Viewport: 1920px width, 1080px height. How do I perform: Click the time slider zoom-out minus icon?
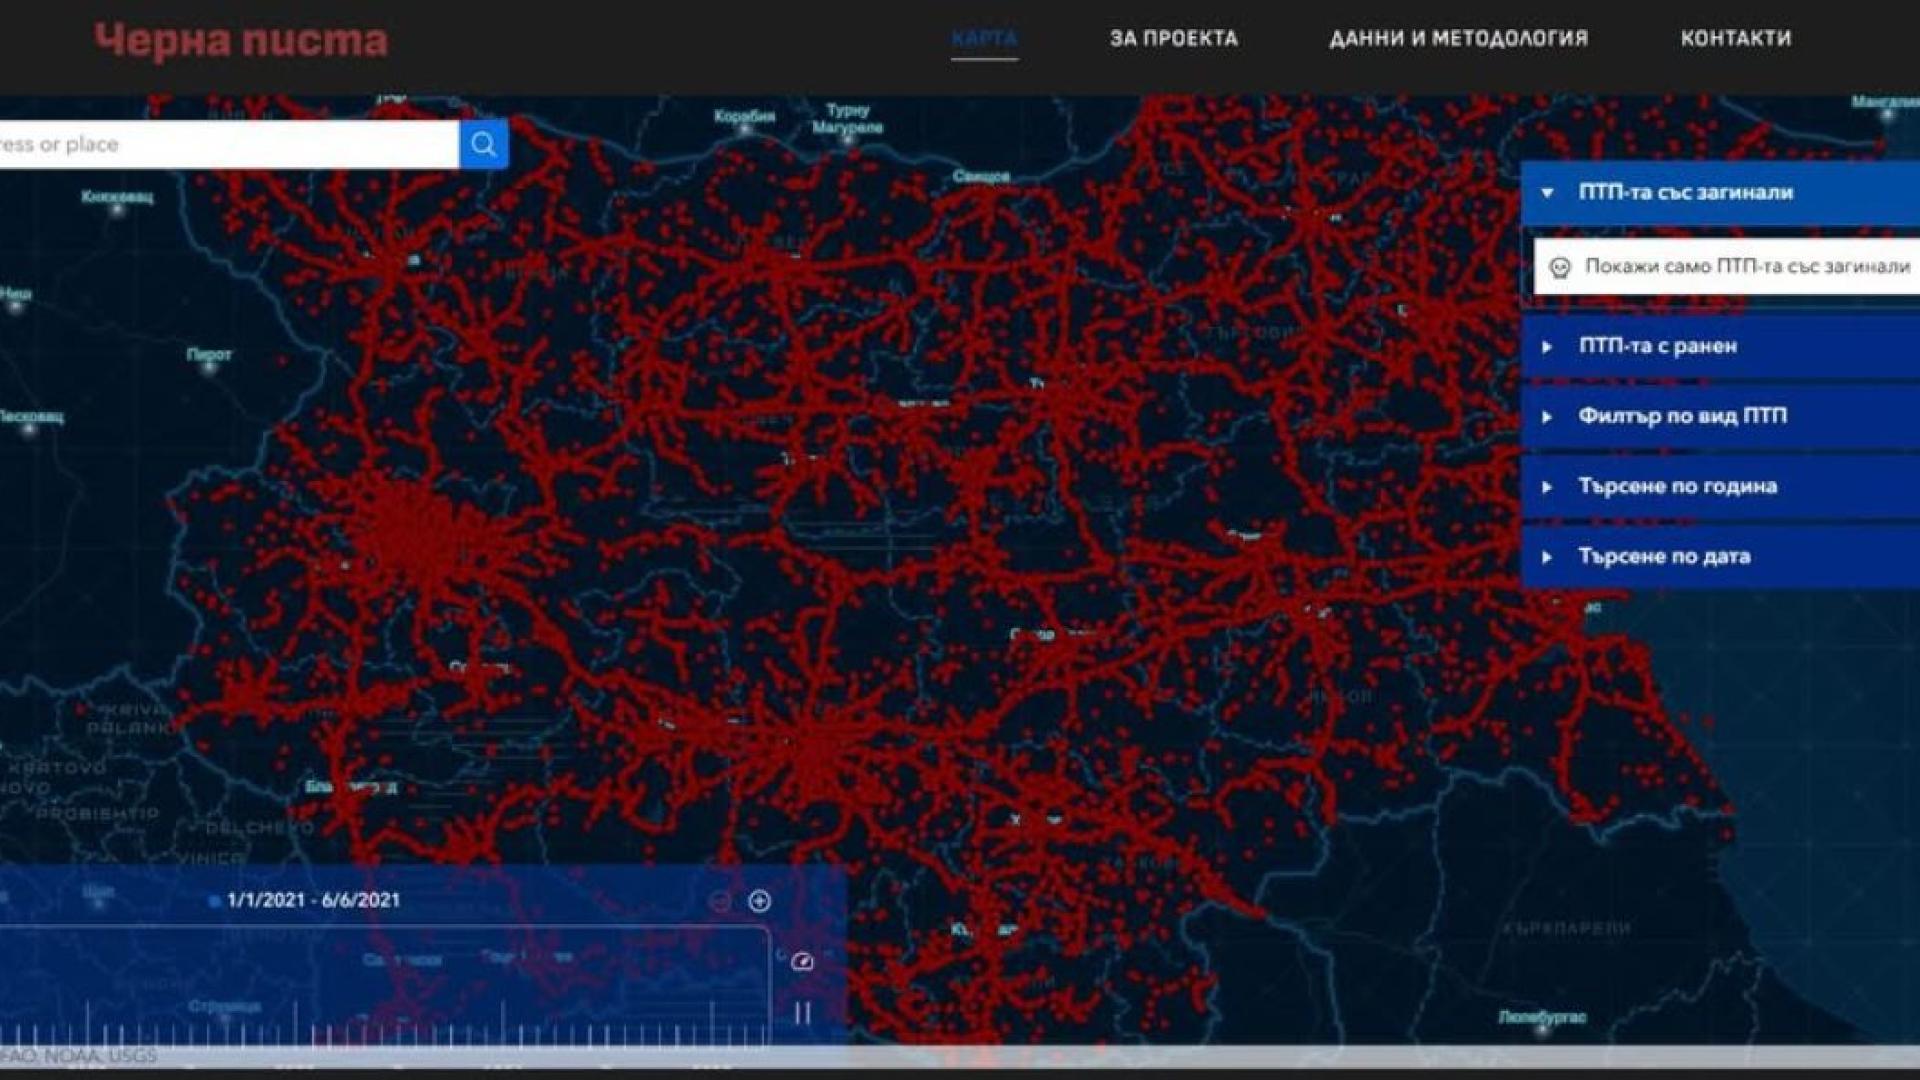pos(719,901)
